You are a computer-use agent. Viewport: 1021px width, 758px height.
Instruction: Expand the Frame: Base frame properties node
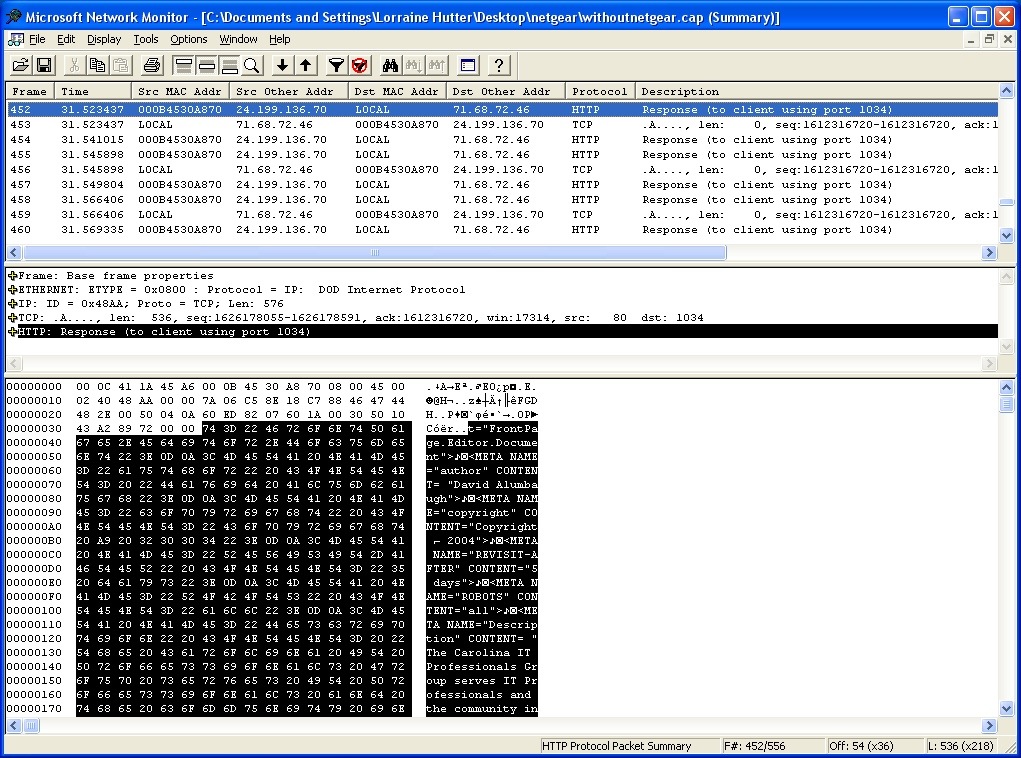(x=12, y=275)
